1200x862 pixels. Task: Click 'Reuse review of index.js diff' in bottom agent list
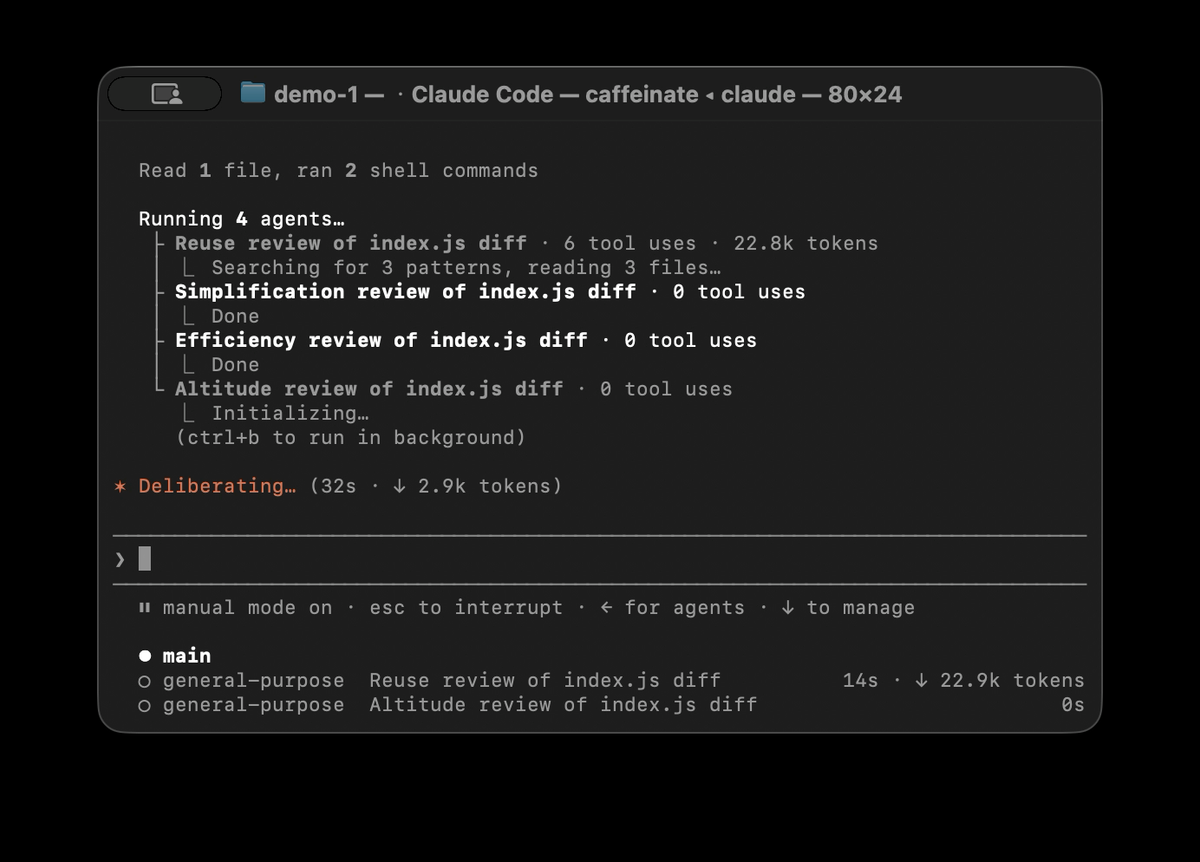click(545, 681)
